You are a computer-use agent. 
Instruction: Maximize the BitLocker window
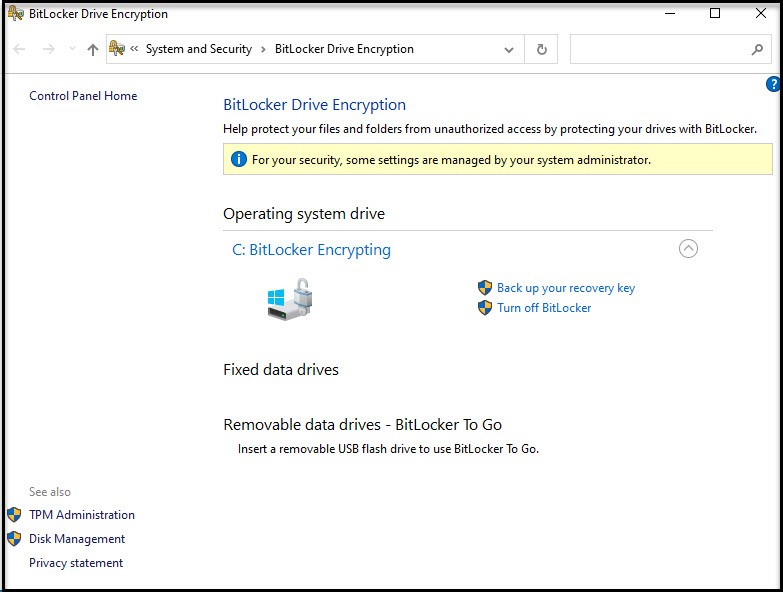pos(715,13)
